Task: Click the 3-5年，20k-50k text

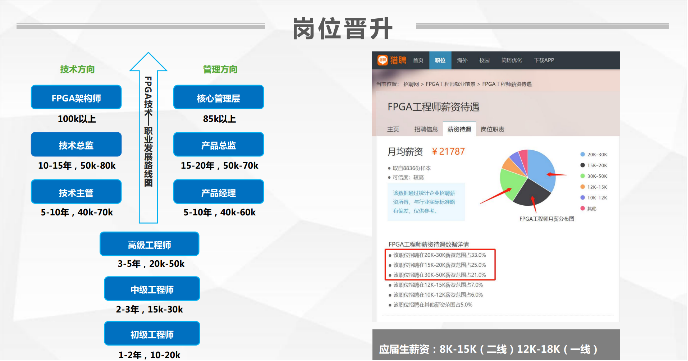Action: pos(151,264)
